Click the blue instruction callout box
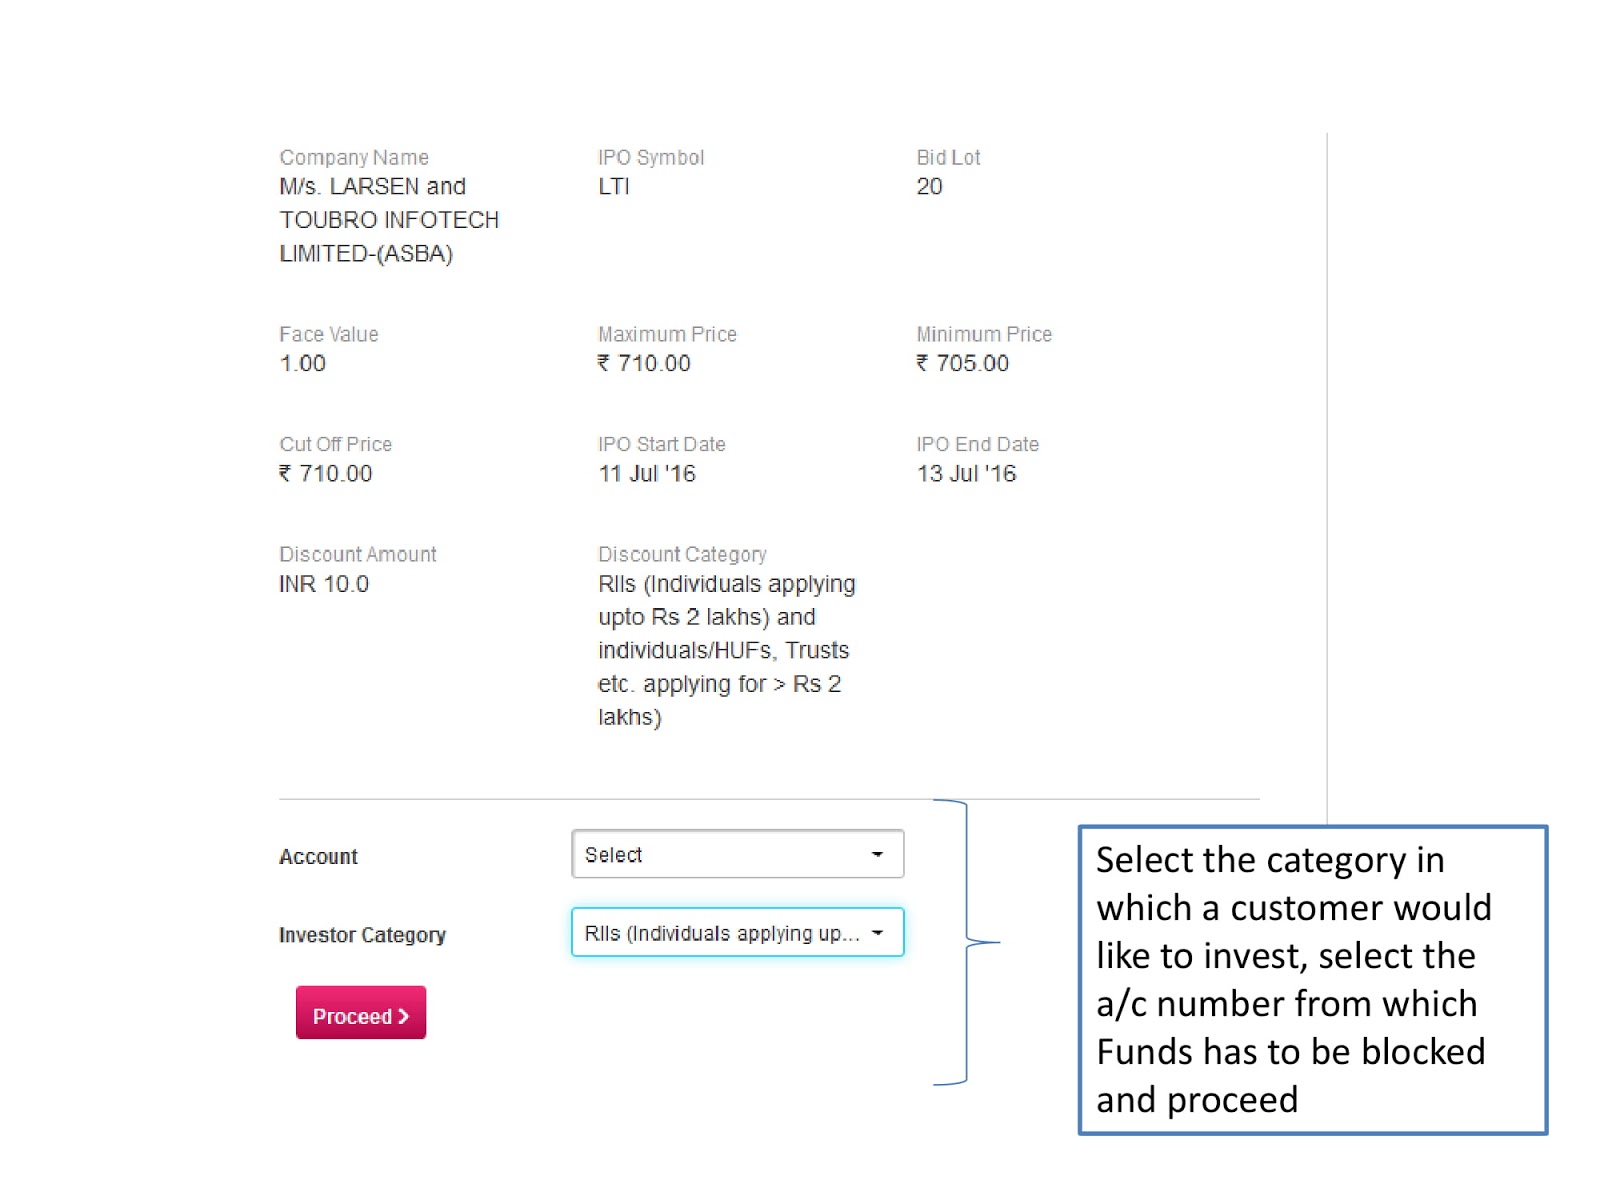This screenshot has height=1200, width=1600. tap(1312, 980)
